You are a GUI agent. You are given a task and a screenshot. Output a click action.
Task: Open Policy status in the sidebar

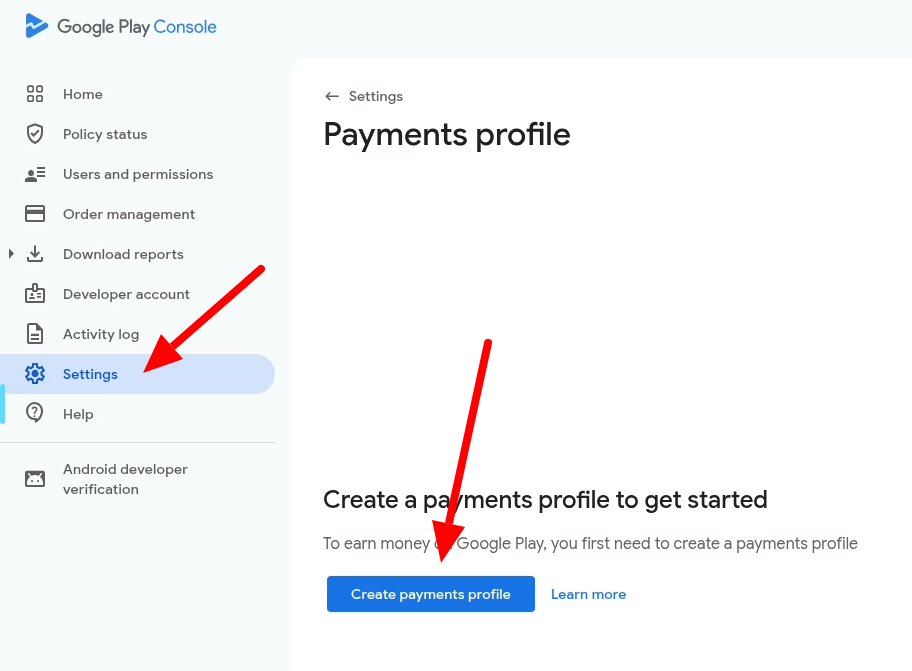[105, 134]
